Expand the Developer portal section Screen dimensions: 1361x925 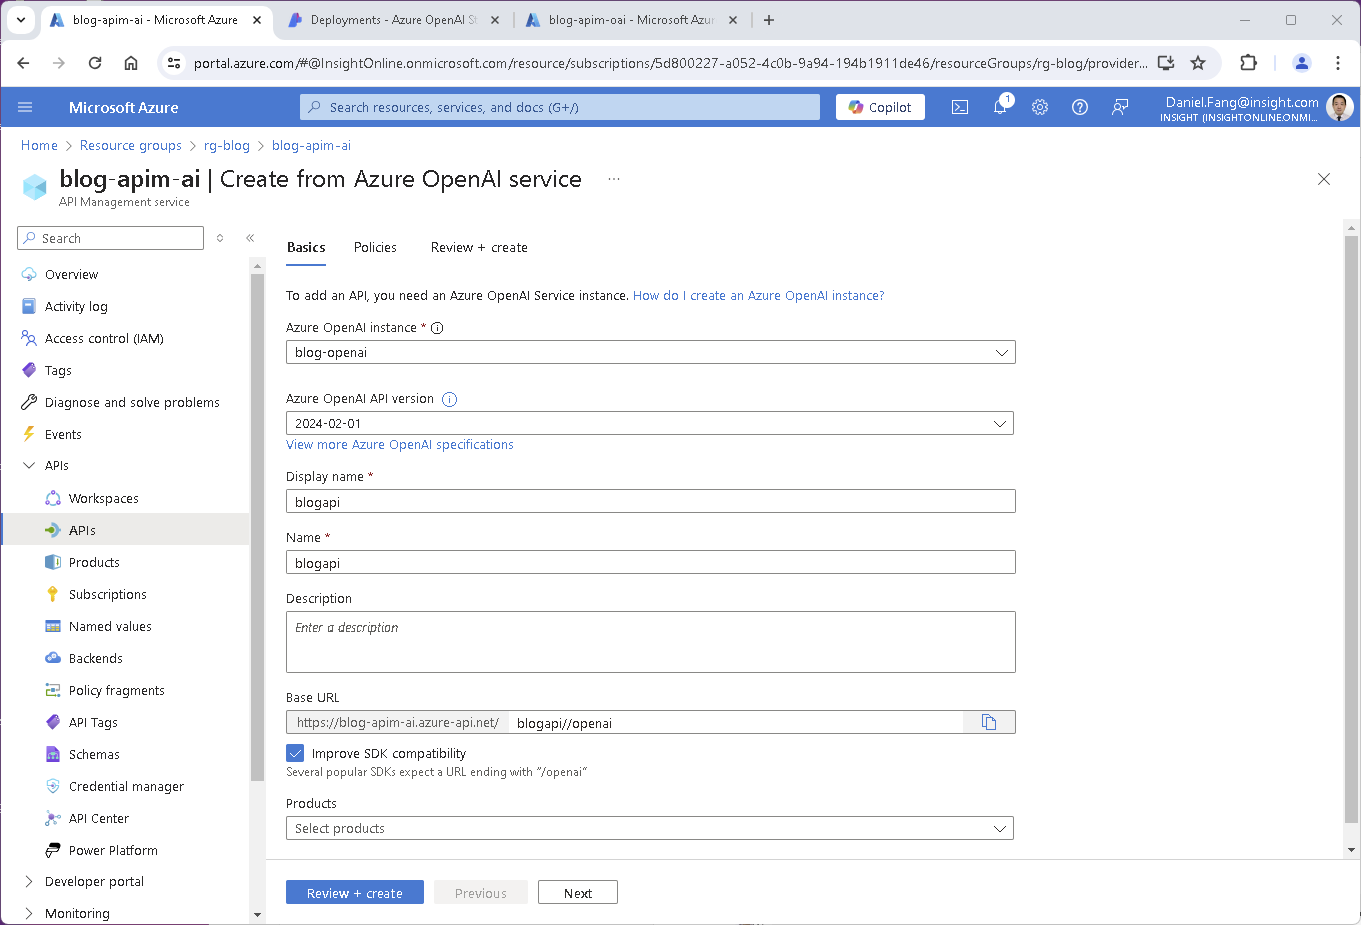coord(29,881)
